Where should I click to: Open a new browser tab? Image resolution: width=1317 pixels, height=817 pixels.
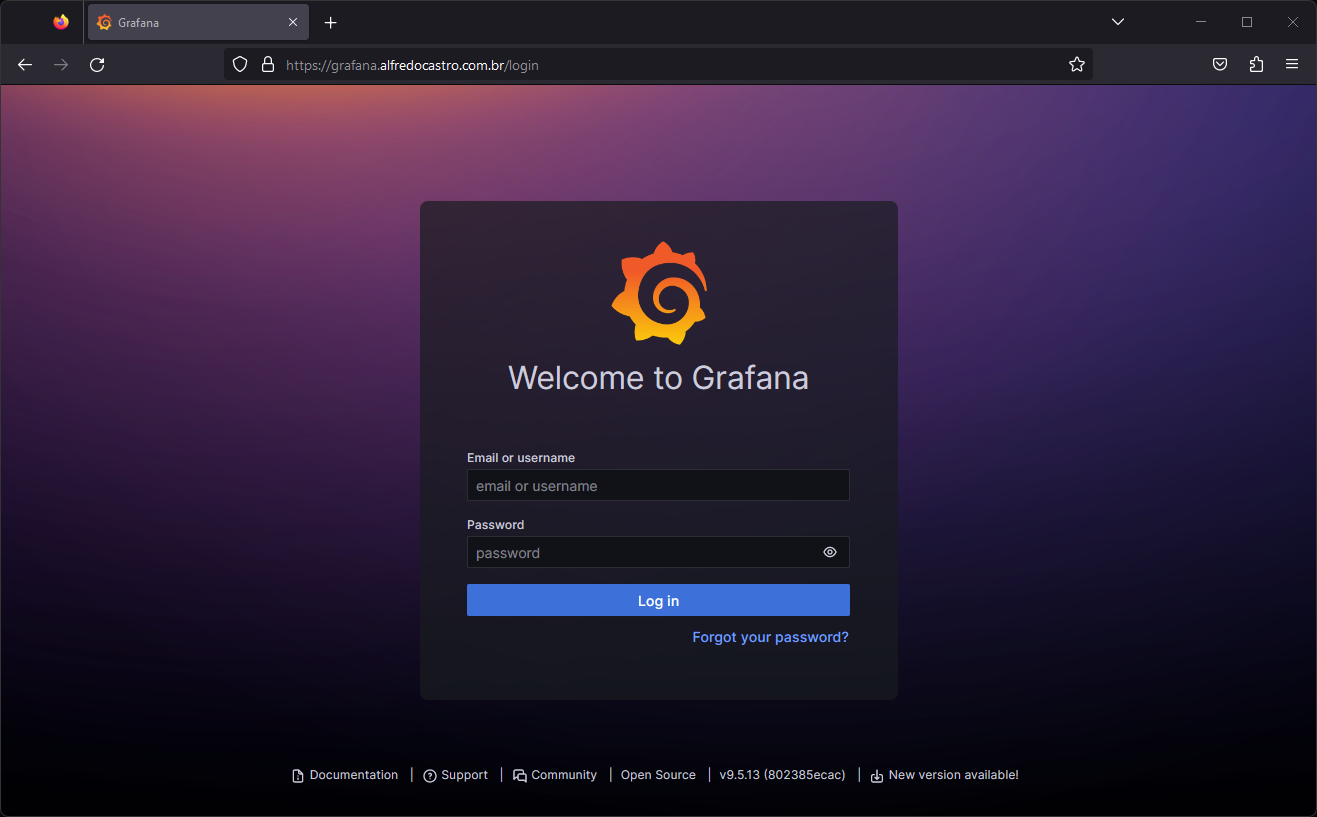point(331,22)
